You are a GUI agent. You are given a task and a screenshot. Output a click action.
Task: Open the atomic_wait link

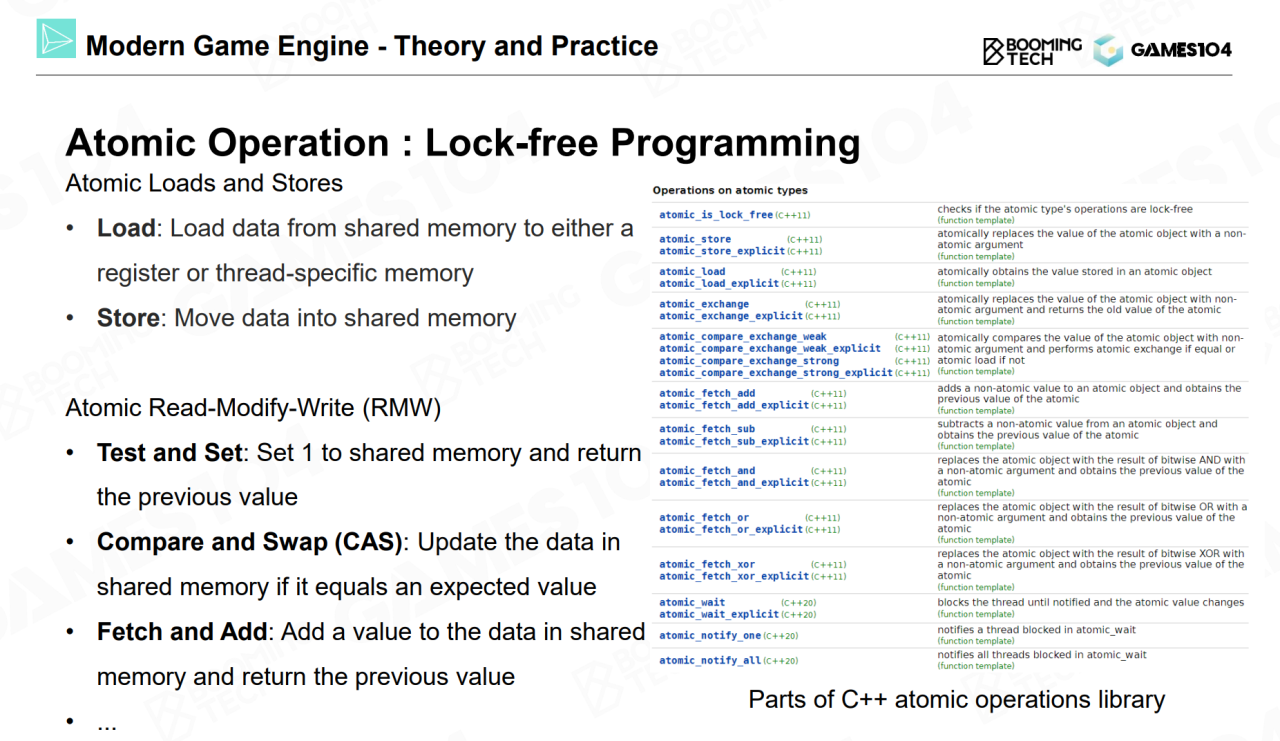click(692, 603)
